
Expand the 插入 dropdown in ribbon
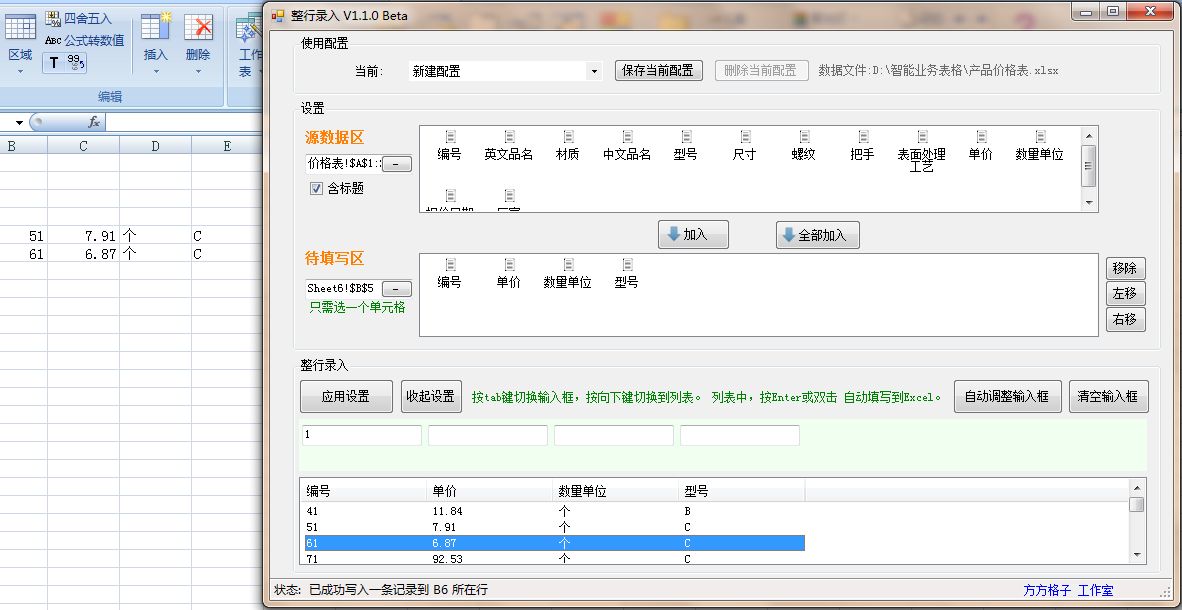pos(156,70)
